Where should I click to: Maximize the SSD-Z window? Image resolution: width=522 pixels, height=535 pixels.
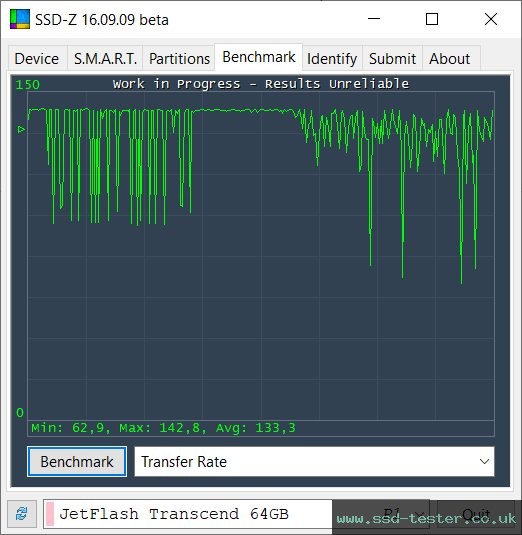[432, 19]
